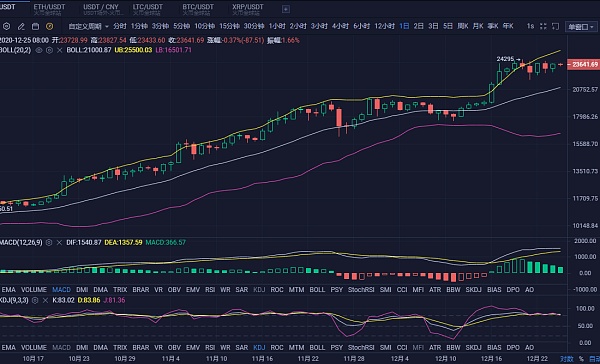Choose TRIX in MACD panel indicator row

[120, 290]
